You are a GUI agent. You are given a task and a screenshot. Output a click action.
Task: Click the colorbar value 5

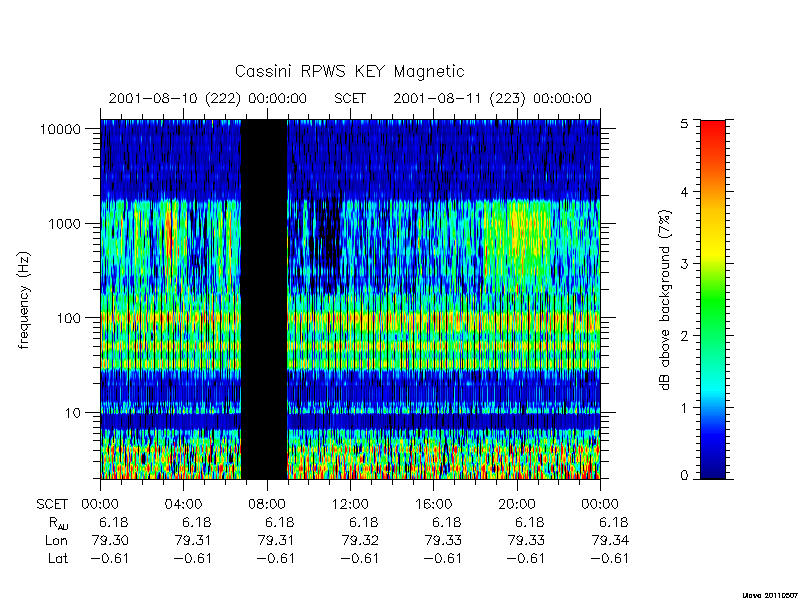tap(684, 123)
